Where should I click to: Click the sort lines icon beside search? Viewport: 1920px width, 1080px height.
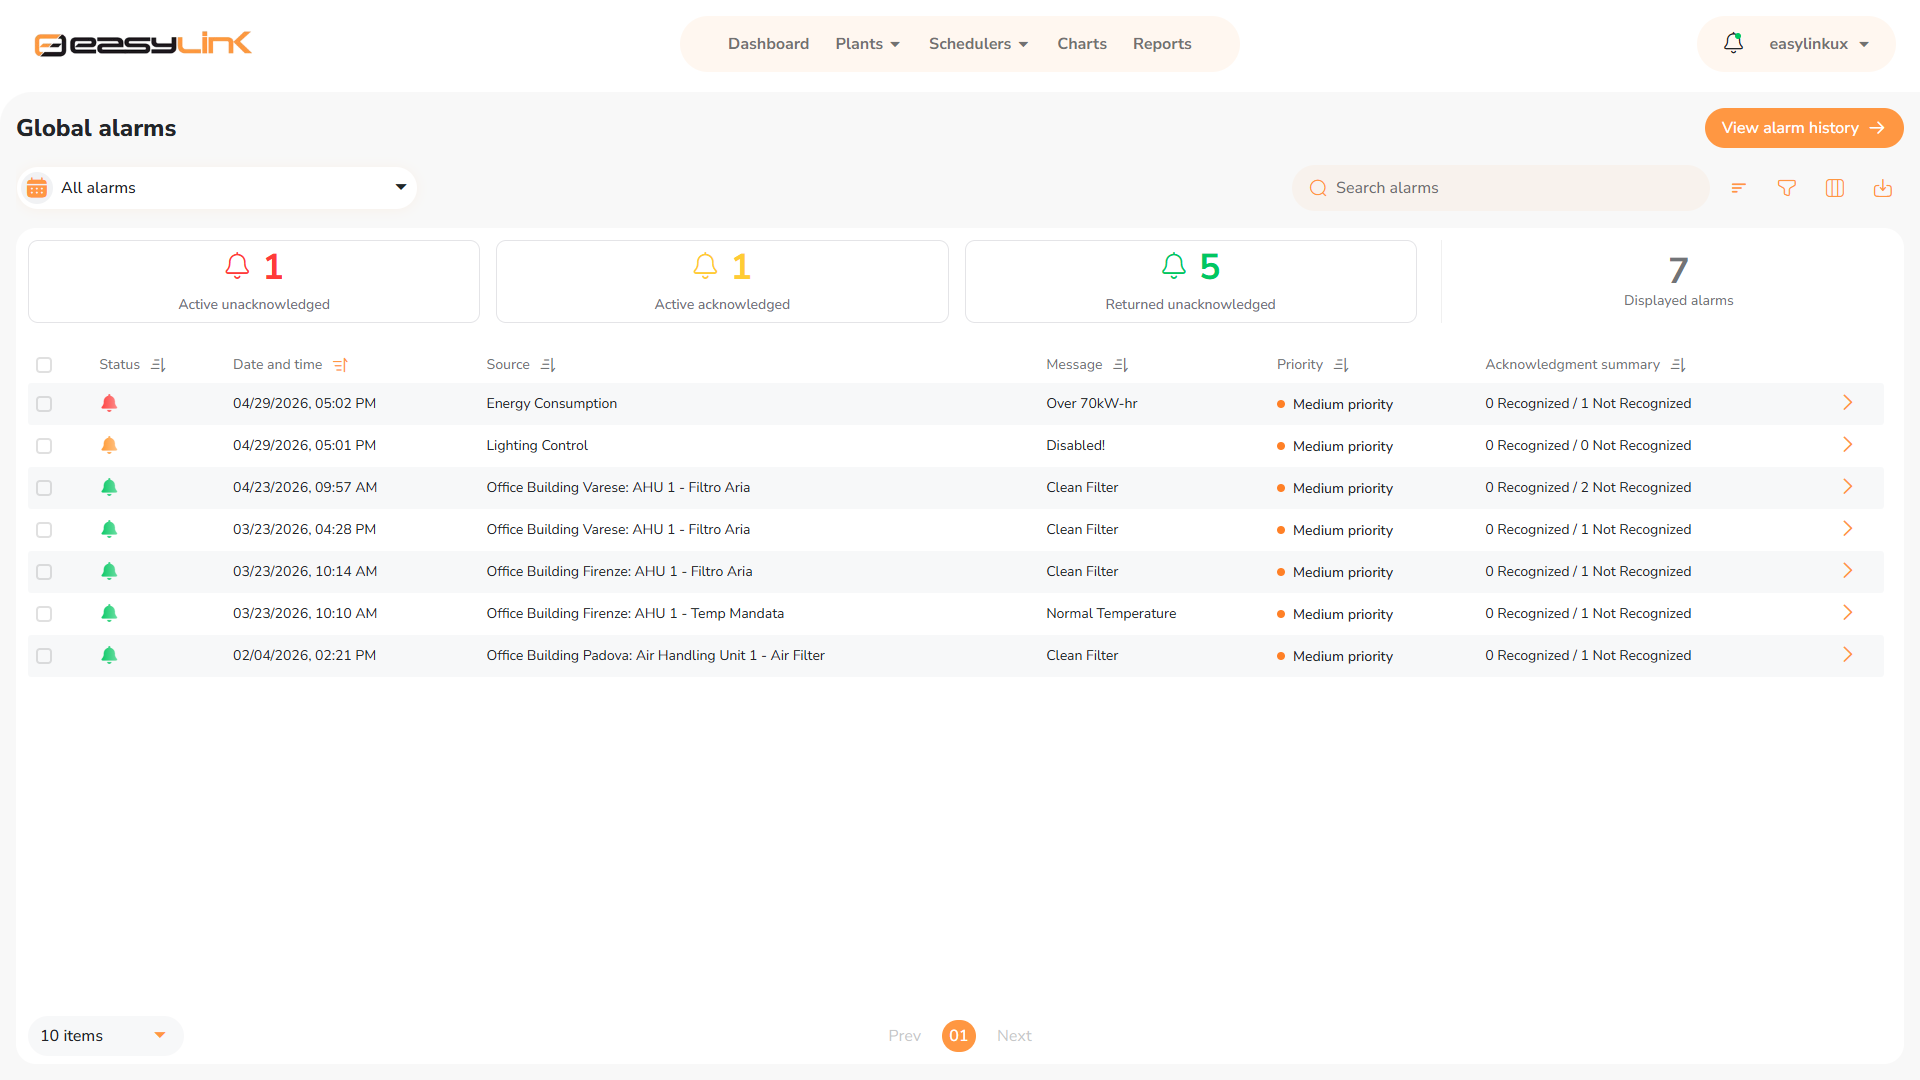[x=1739, y=188]
